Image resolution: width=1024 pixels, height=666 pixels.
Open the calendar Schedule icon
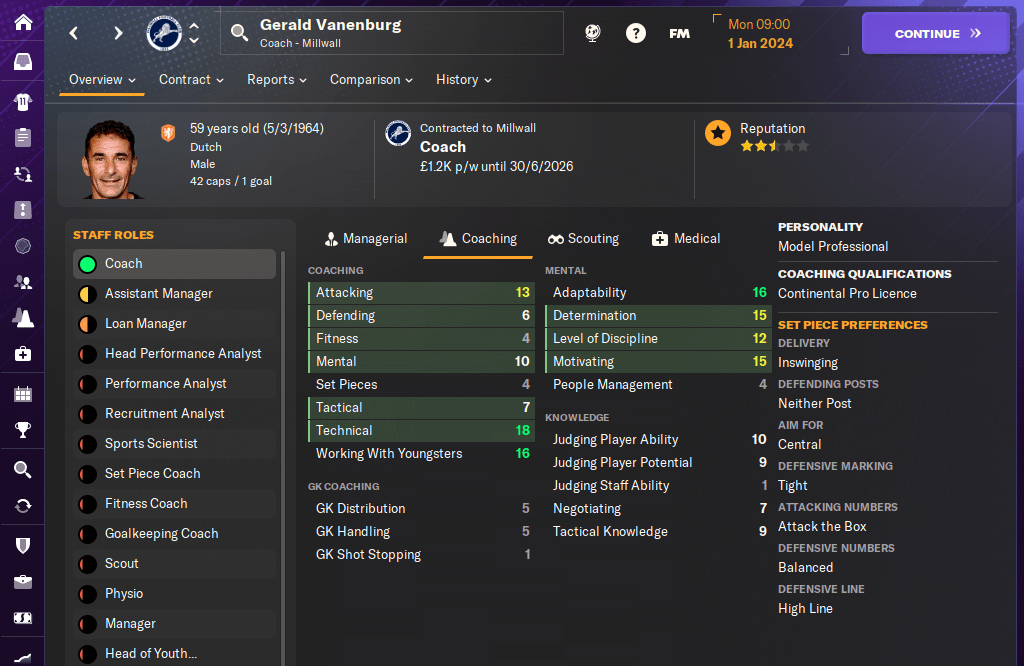click(x=23, y=394)
